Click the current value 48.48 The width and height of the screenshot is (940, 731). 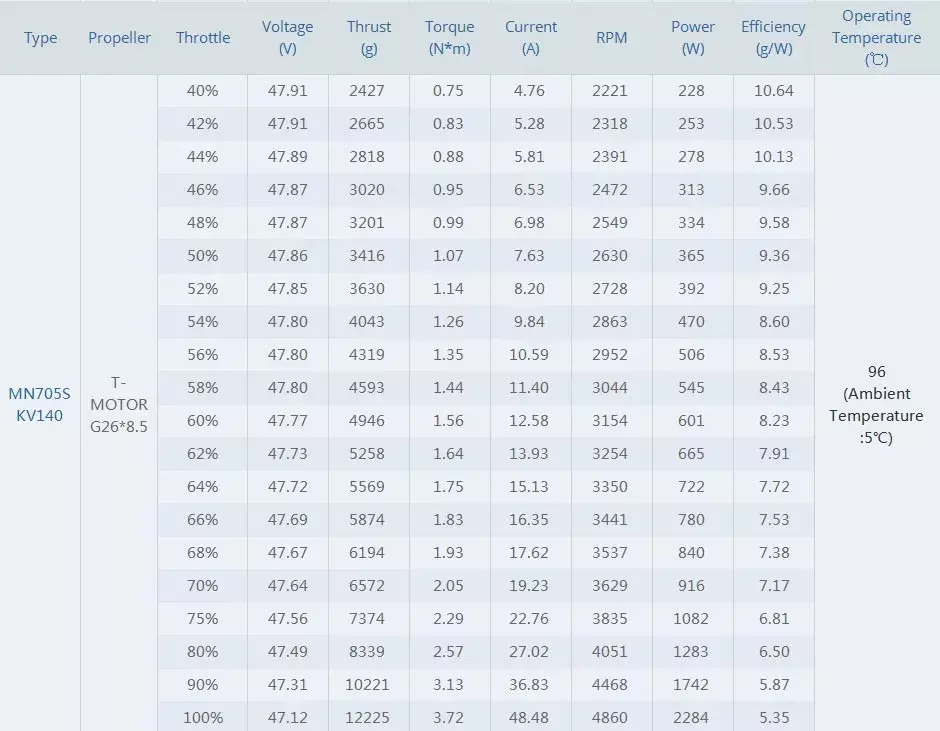pos(530,717)
